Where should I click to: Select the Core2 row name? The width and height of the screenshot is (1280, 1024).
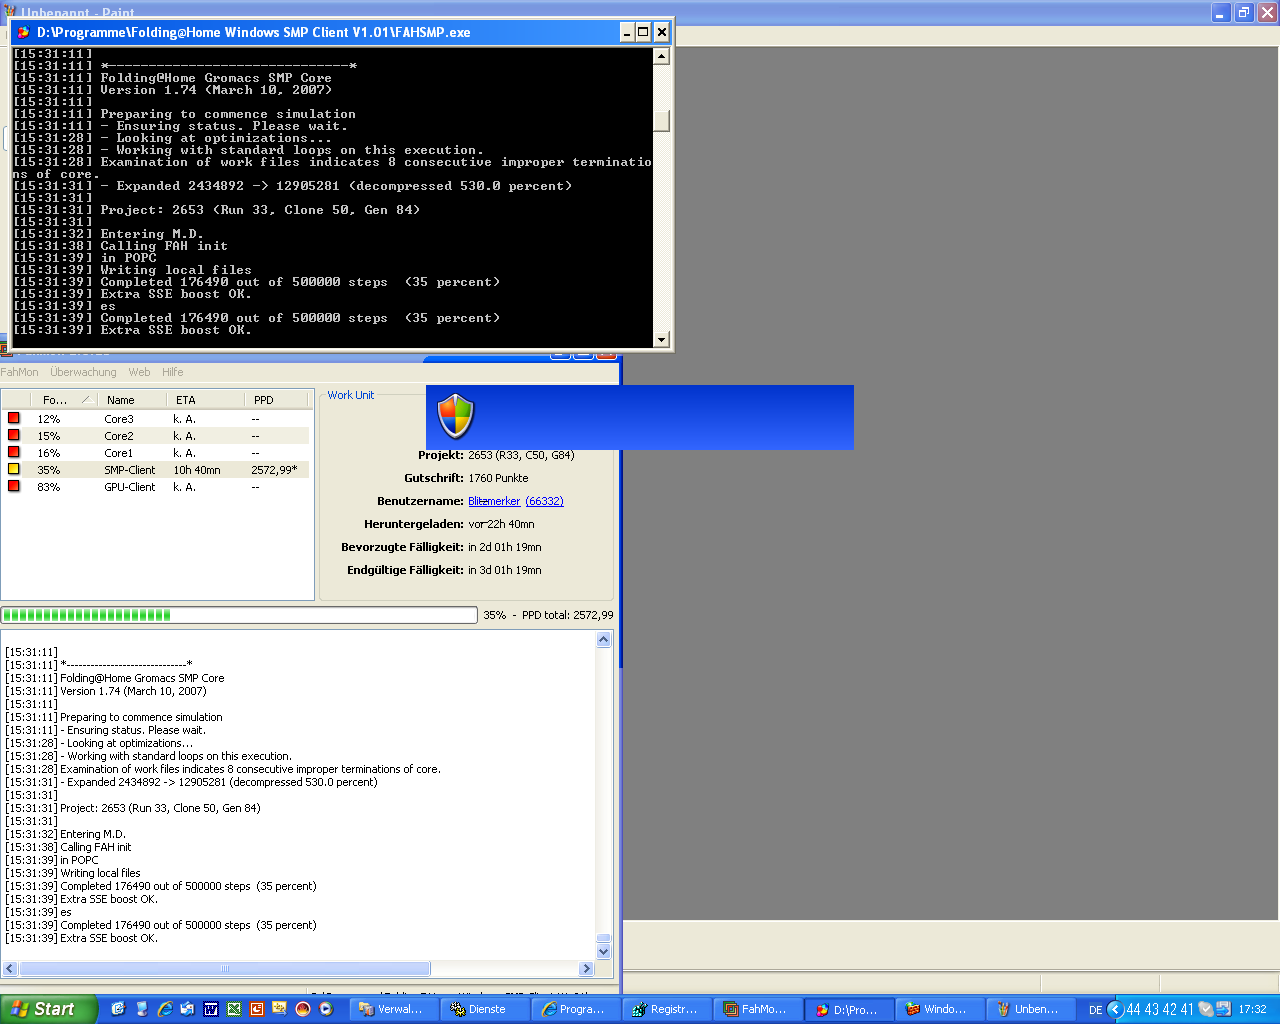tap(119, 436)
